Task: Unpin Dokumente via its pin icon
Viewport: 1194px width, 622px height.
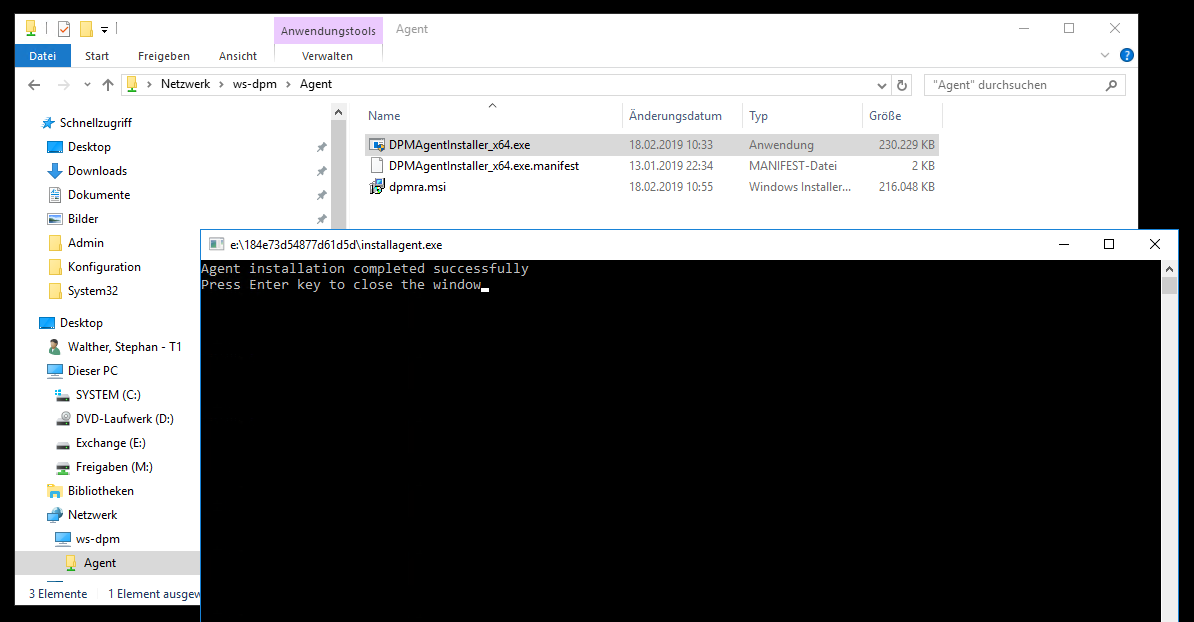Action: tap(322, 195)
